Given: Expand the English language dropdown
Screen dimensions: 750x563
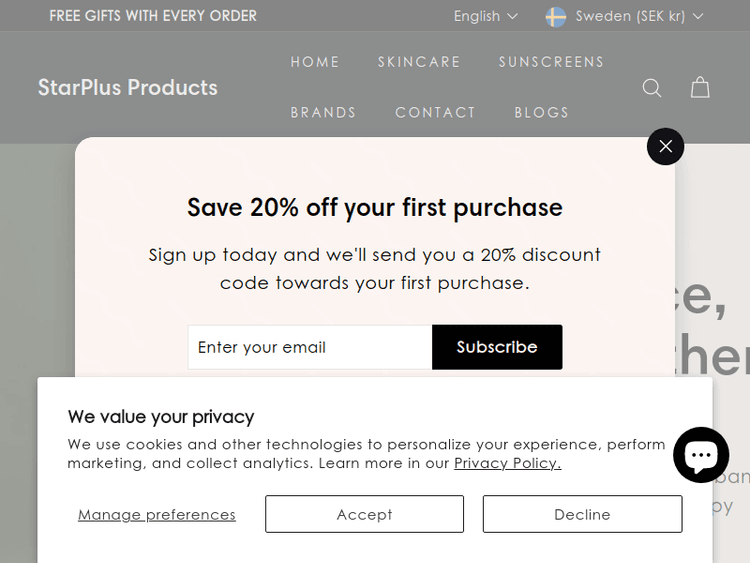Looking at the screenshot, I should (486, 16).
